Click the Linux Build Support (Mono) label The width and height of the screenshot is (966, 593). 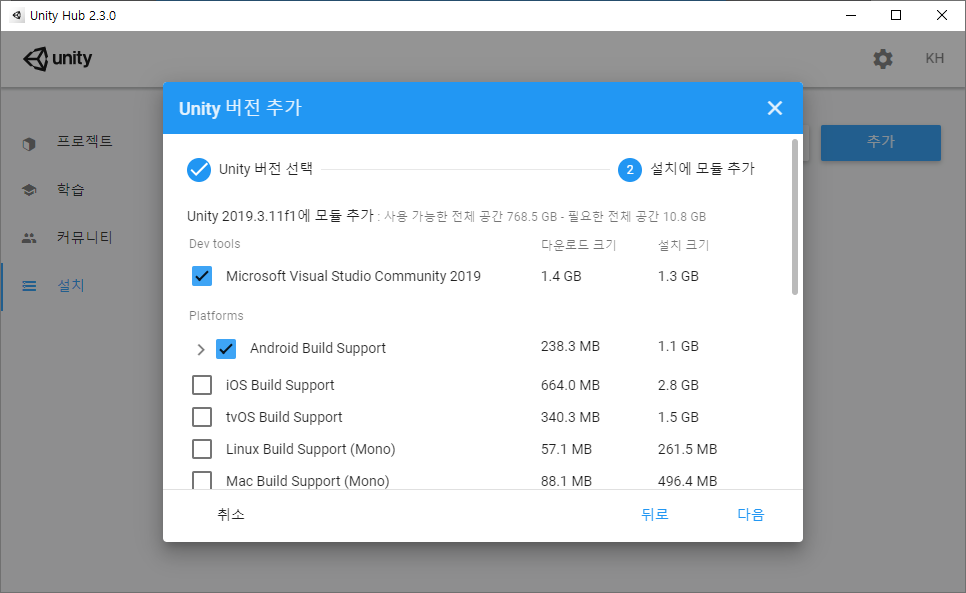pyautogui.click(x=310, y=450)
